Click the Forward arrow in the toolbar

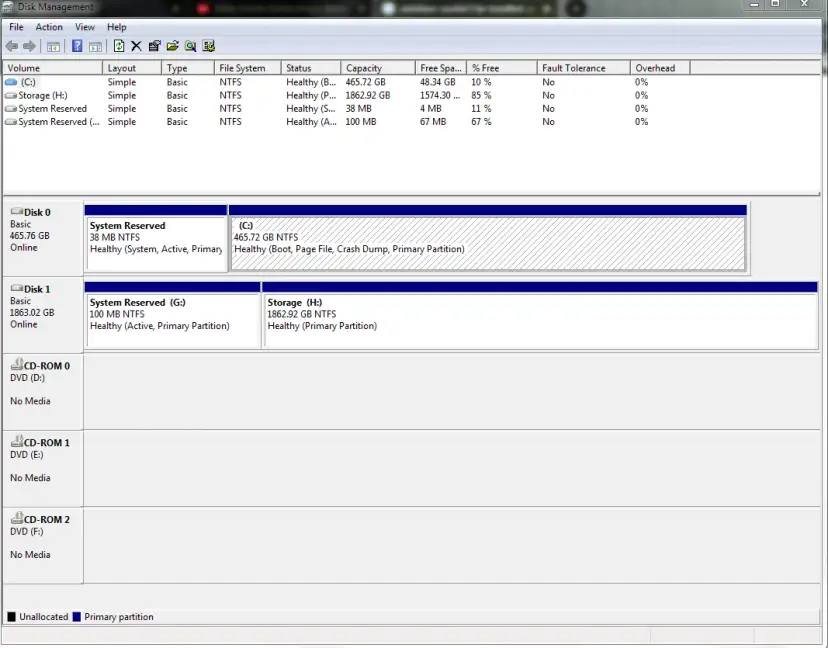[x=30, y=46]
